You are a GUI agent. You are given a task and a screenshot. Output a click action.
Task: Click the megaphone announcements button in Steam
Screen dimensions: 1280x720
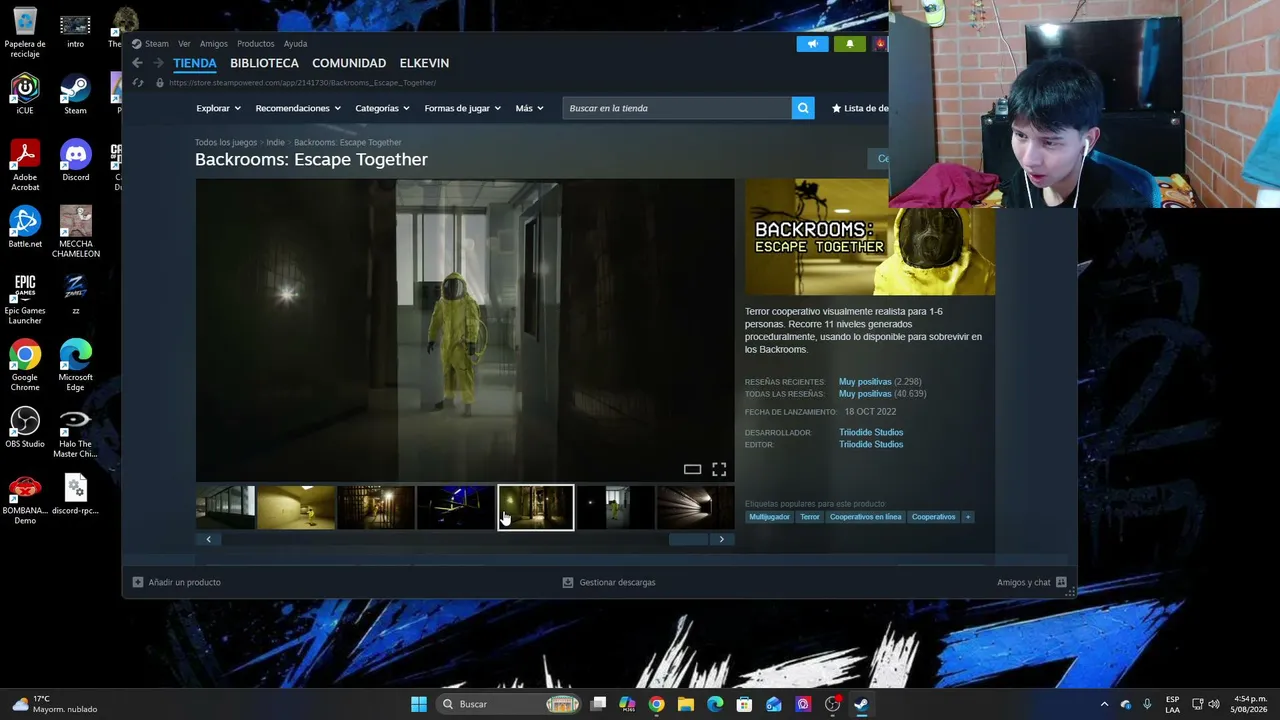[x=812, y=44]
